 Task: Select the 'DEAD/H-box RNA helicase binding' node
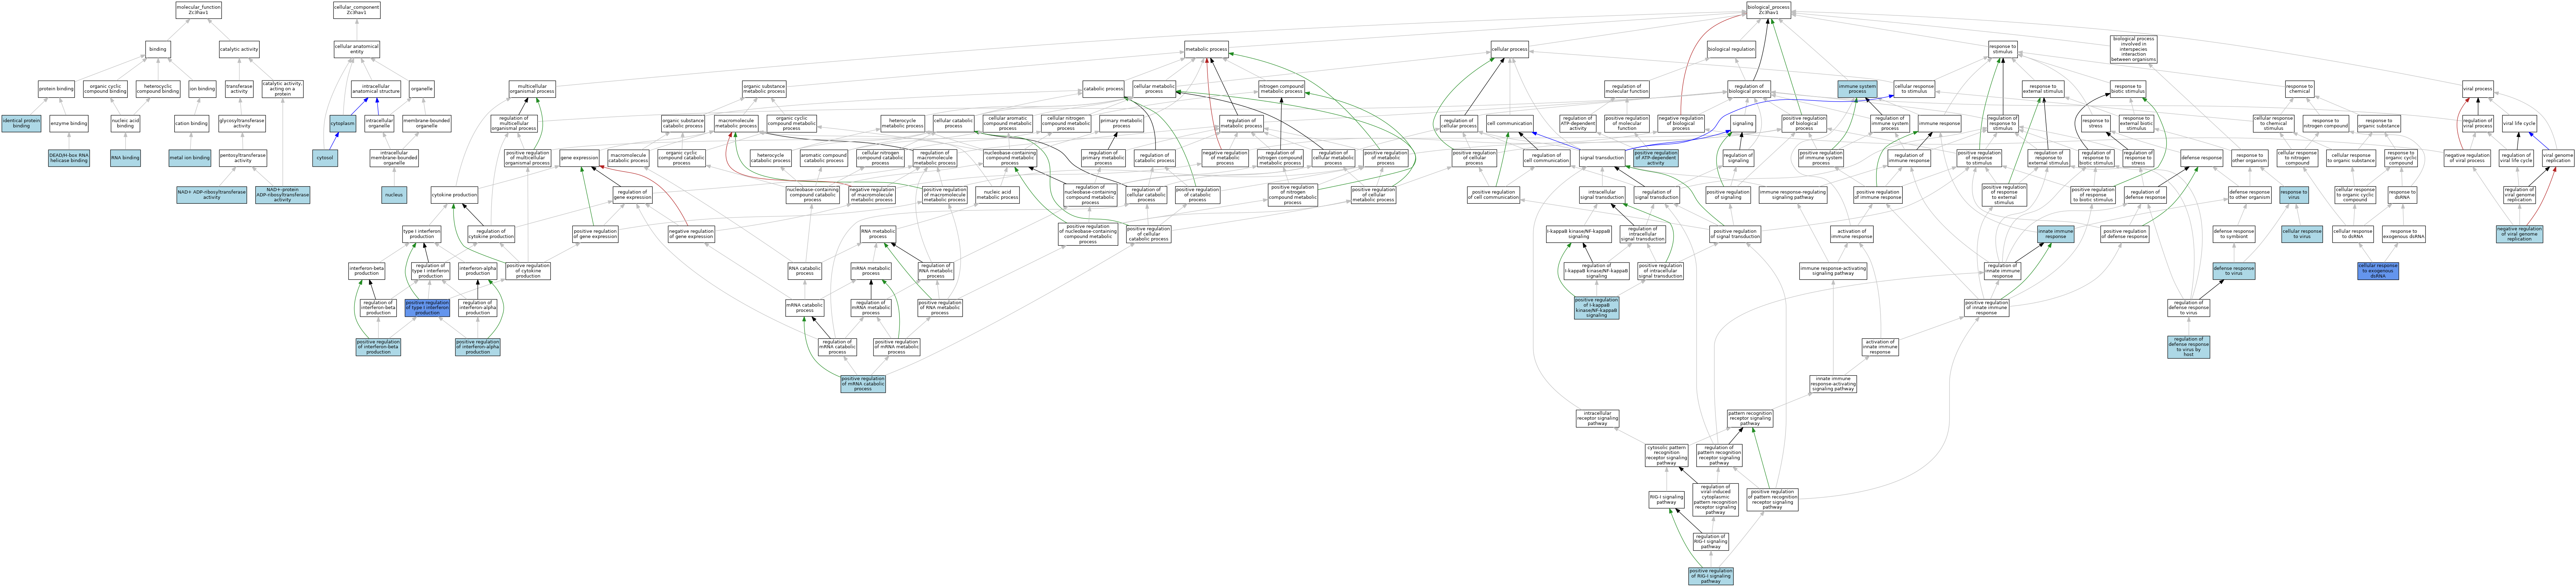point(69,158)
